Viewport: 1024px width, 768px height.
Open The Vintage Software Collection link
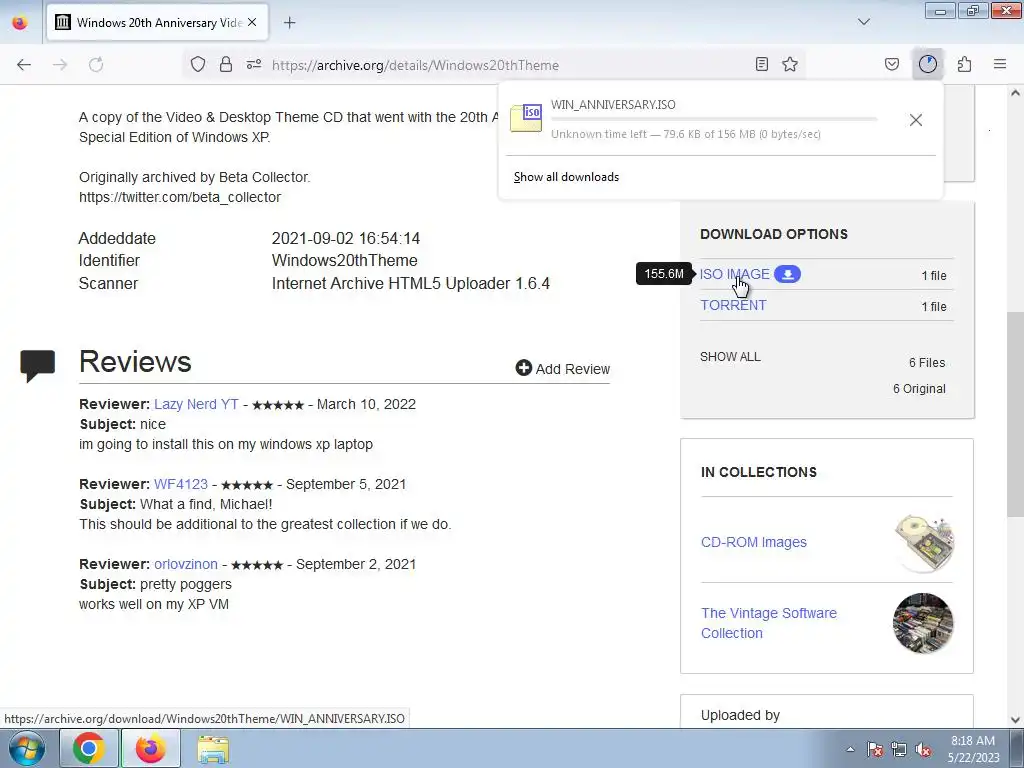pyautogui.click(x=769, y=623)
